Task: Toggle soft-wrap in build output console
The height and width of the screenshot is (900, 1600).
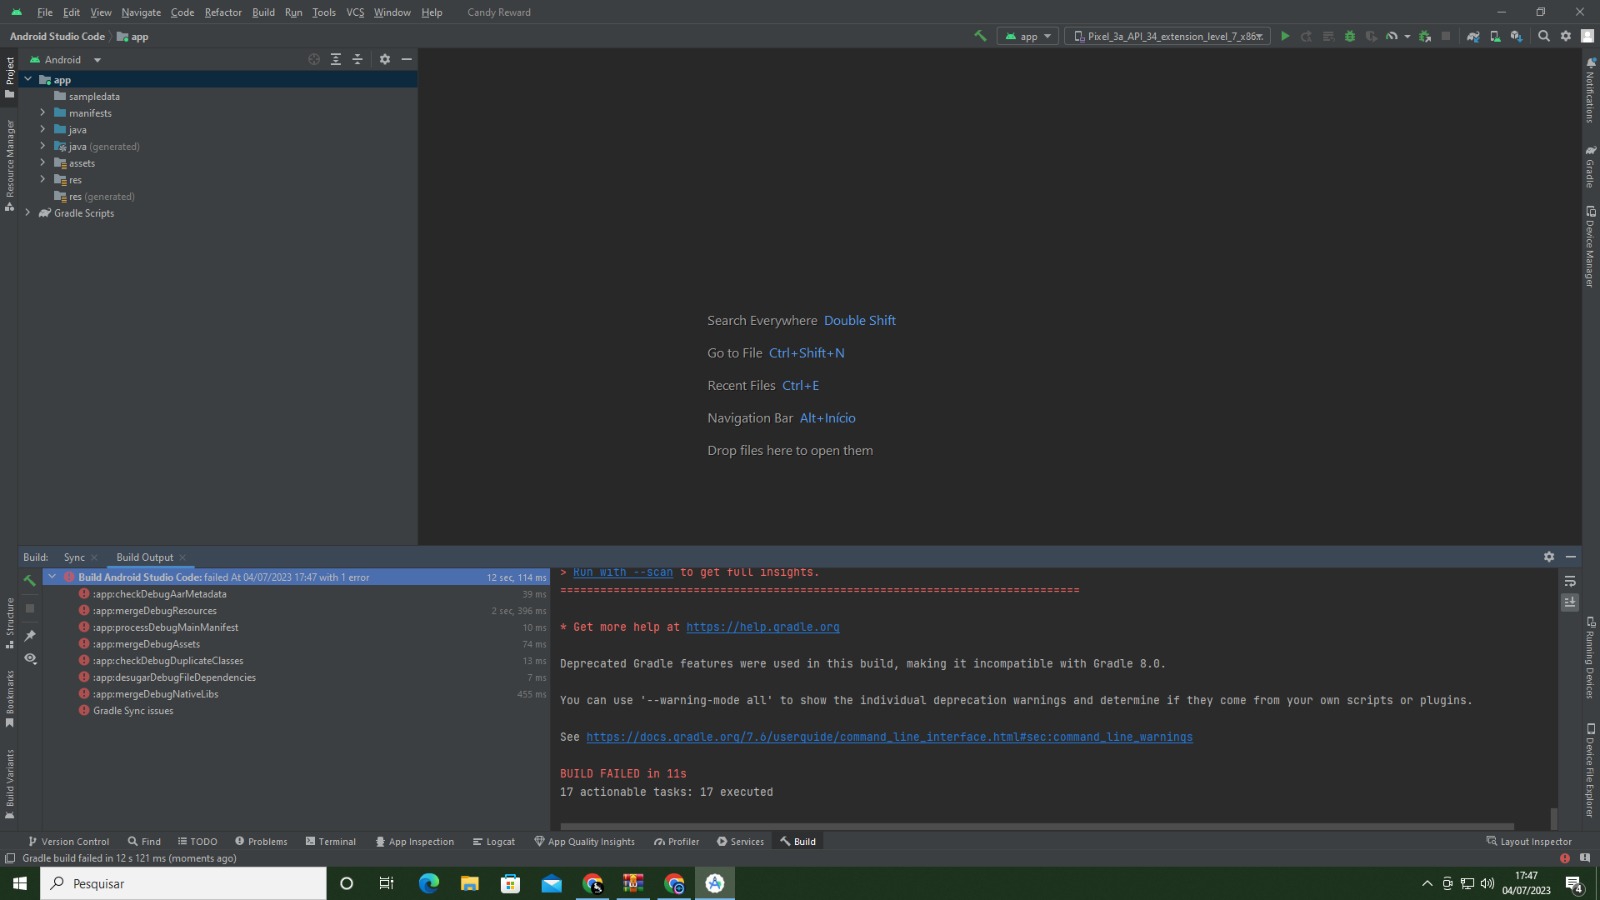Action: coord(1570,581)
